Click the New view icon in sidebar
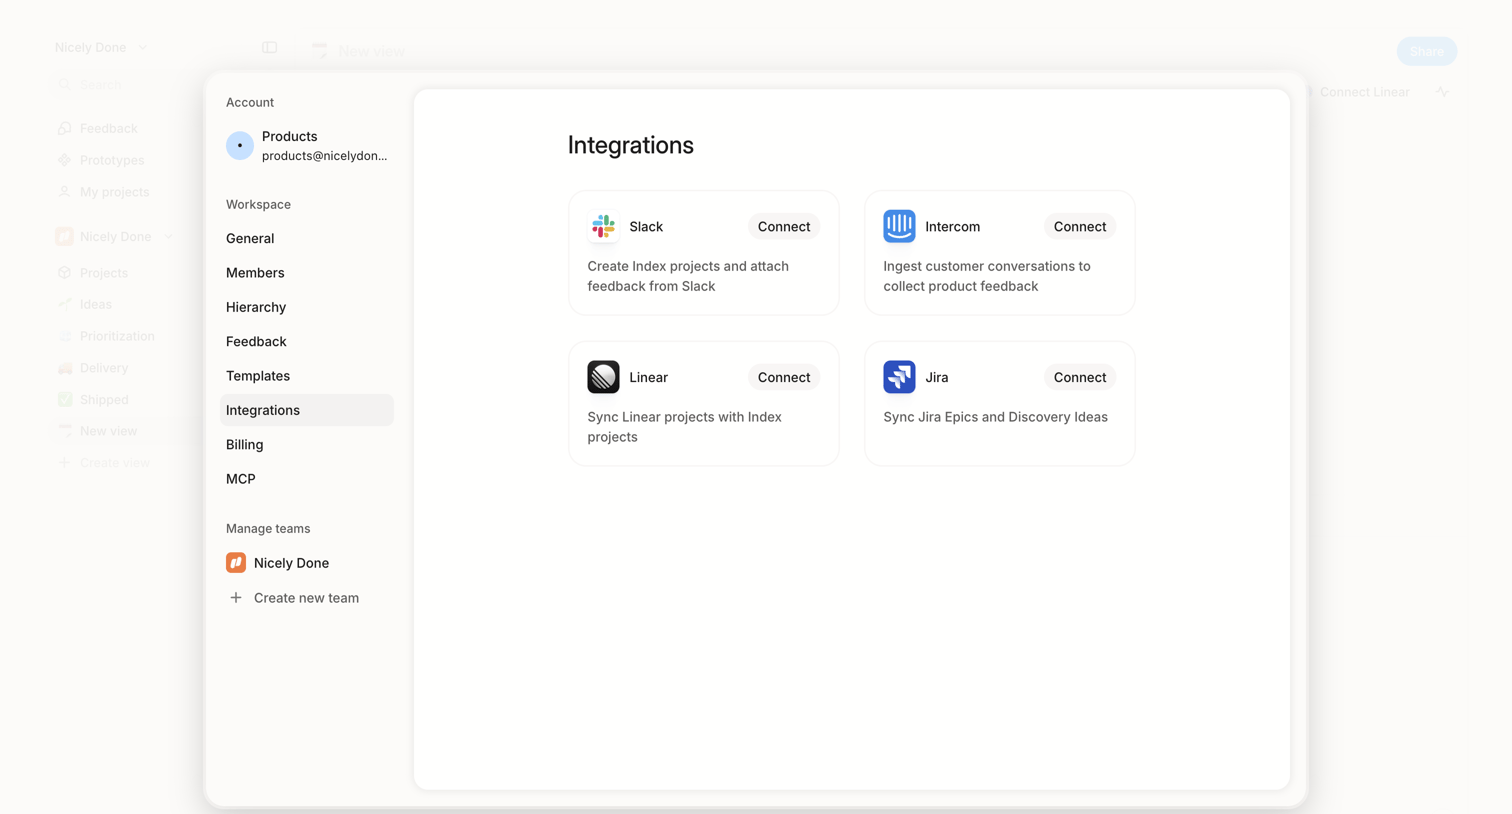Screen dimensions: 1512x814 click(65, 431)
